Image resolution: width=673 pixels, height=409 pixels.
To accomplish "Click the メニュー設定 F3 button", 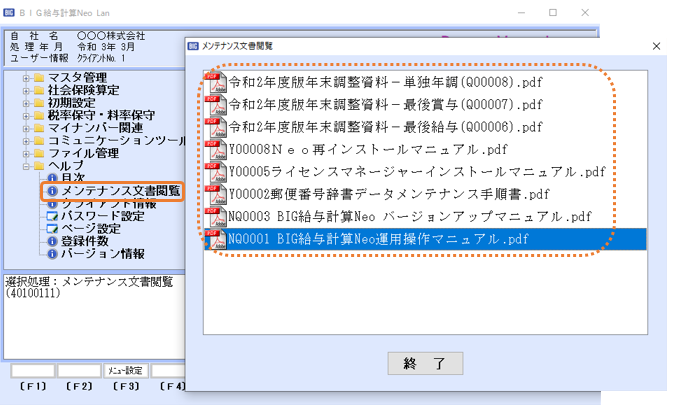I will coord(125,371).
